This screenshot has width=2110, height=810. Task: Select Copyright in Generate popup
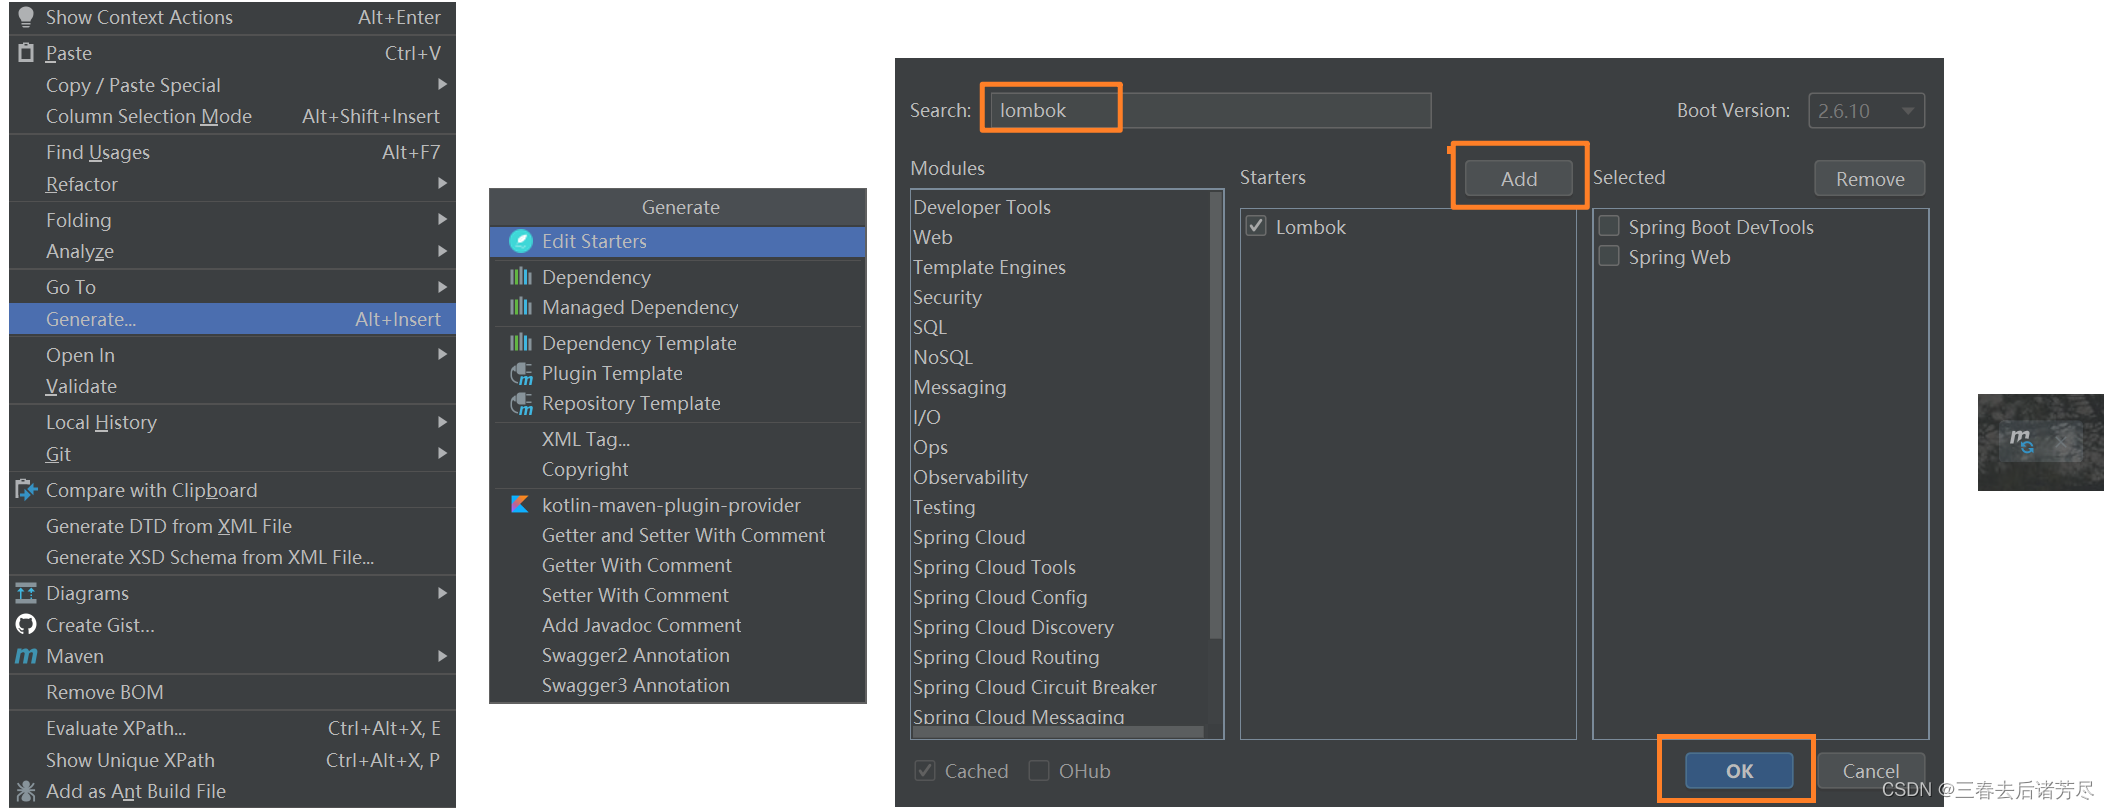tap(678, 469)
